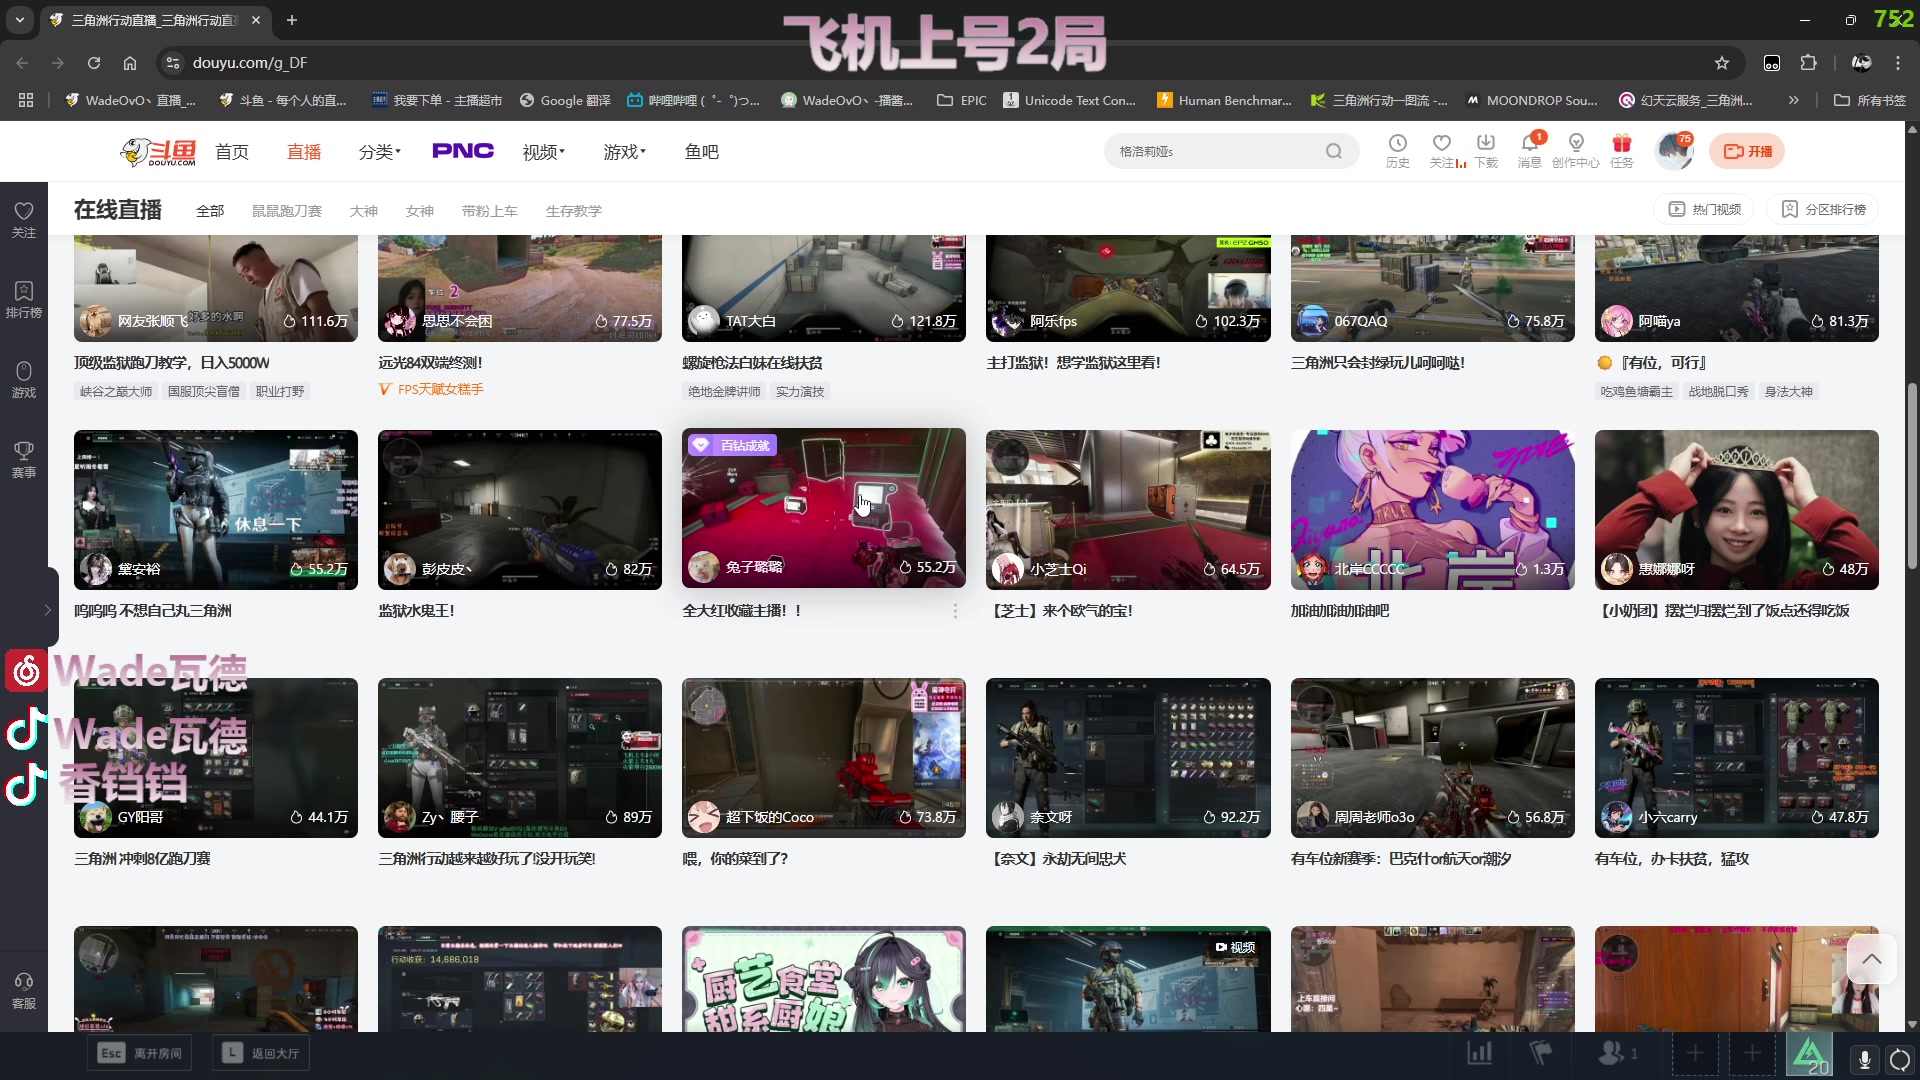This screenshot has width=1920, height=1080.
Task: Click the bar chart icon in bottom bar
Action: point(1479,1053)
